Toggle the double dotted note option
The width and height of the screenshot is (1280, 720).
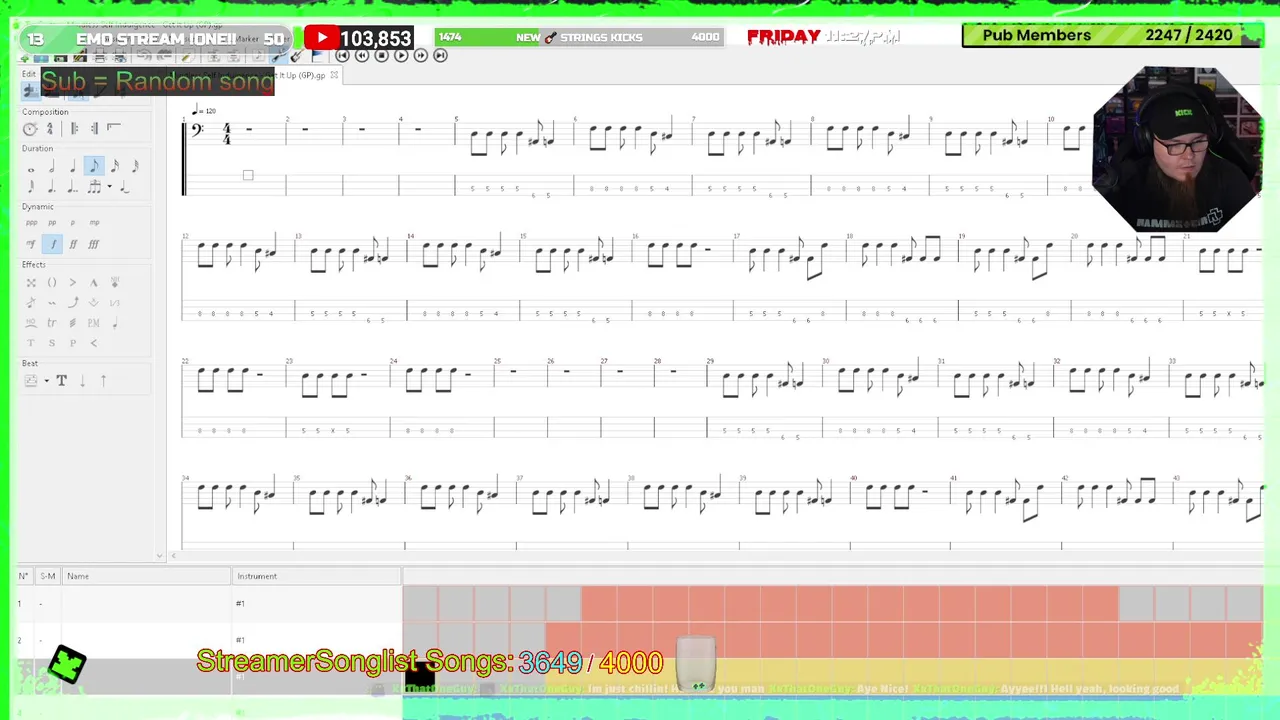pyautogui.click(x=73, y=186)
